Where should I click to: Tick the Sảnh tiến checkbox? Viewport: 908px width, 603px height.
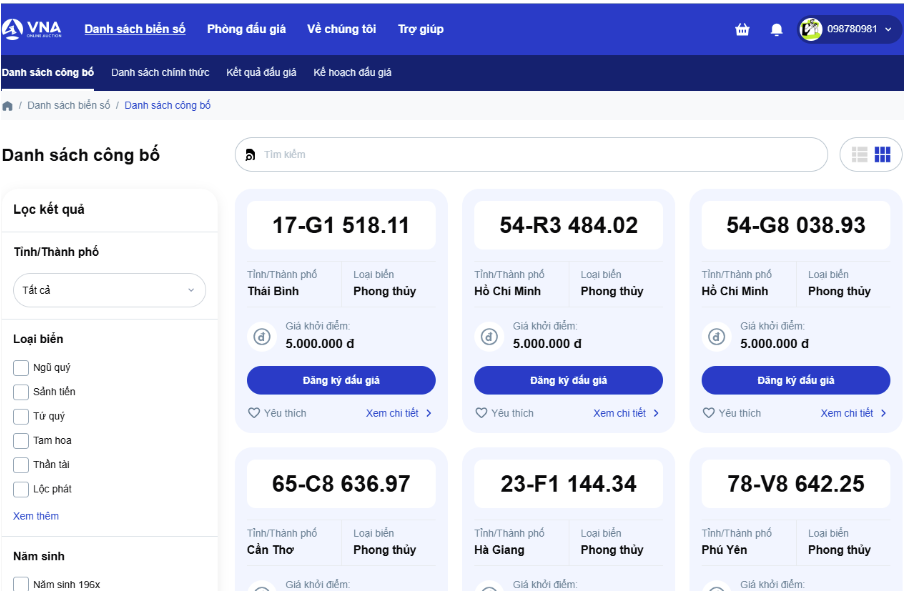click(x=21, y=392)
